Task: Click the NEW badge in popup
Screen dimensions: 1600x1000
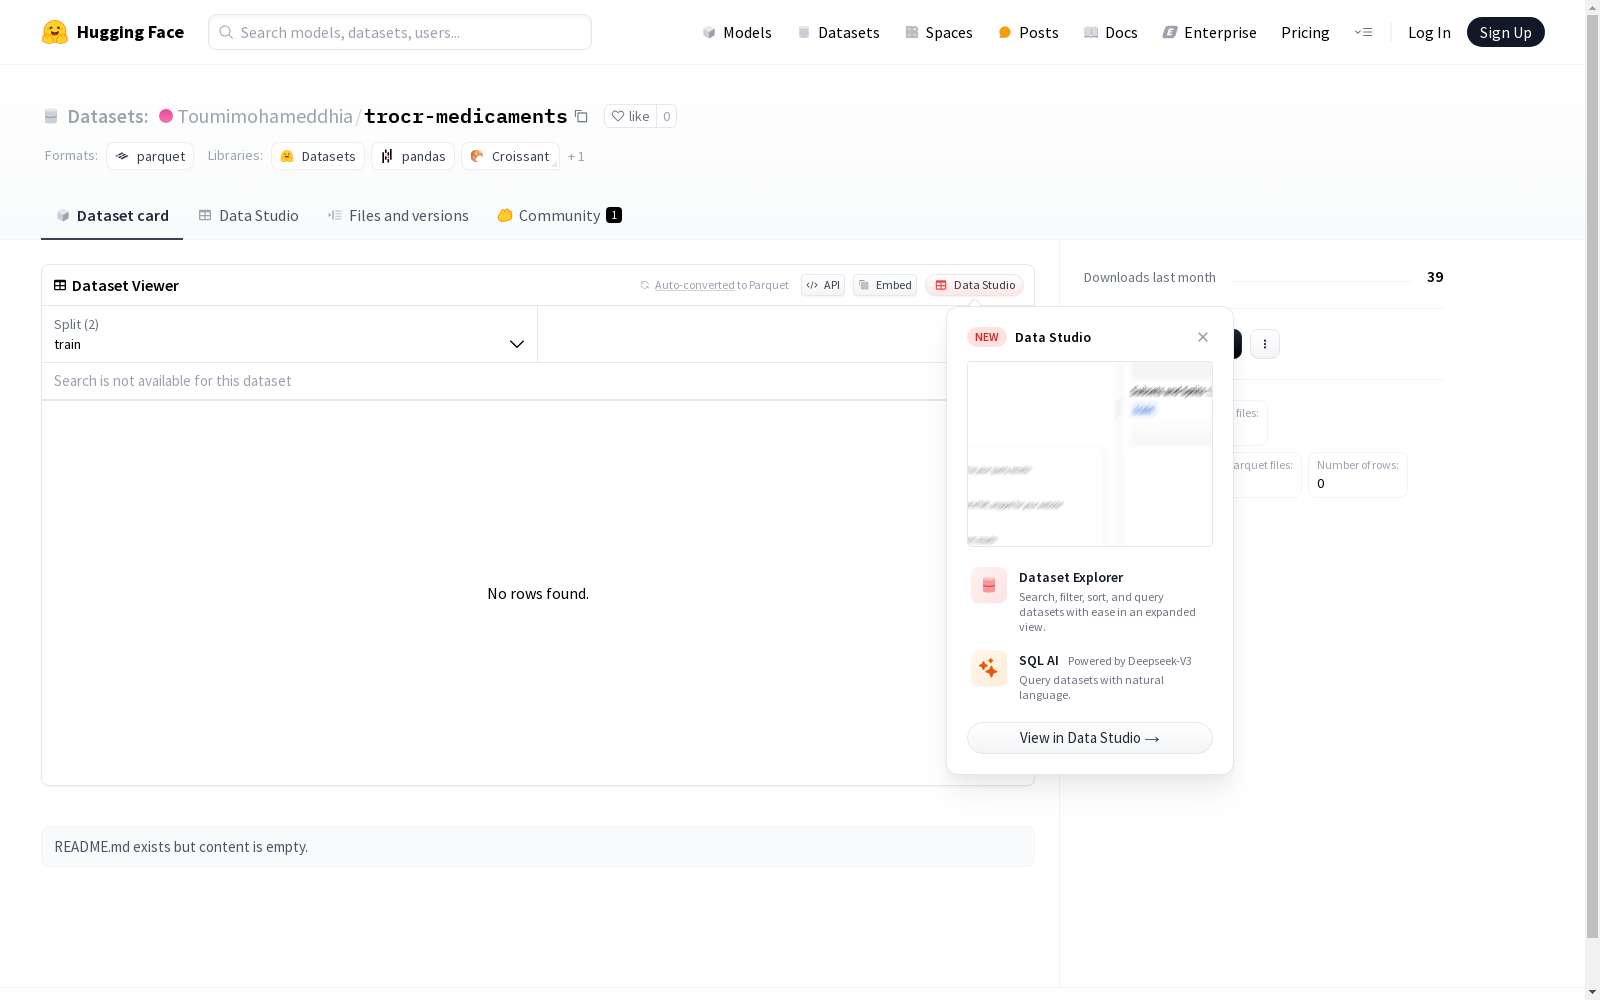Action: [987, 337]
